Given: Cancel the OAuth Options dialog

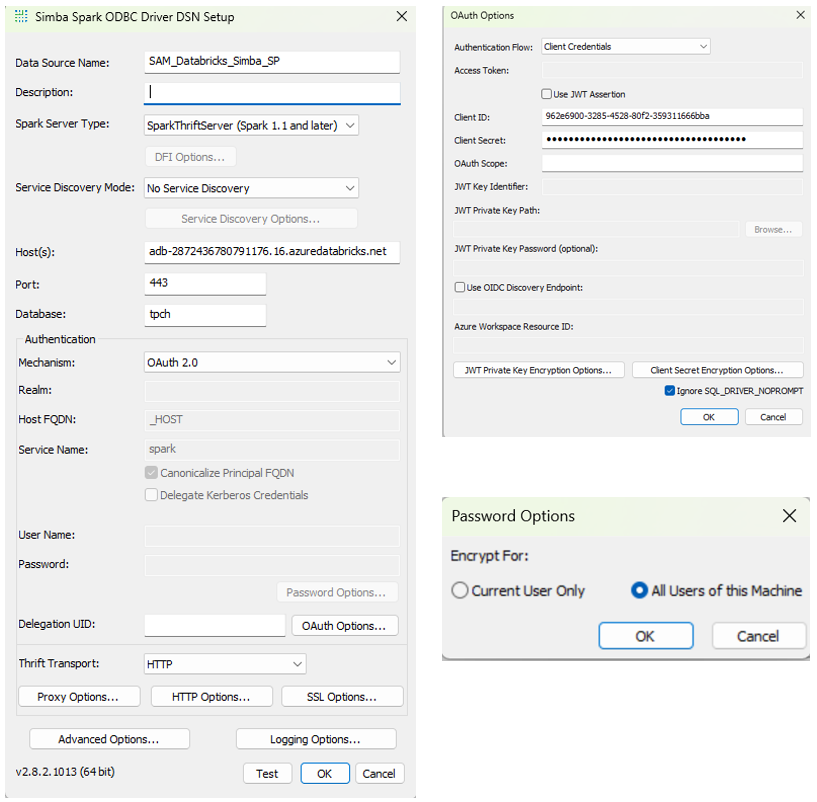Looking at the screenshot, I should [774, 417].
